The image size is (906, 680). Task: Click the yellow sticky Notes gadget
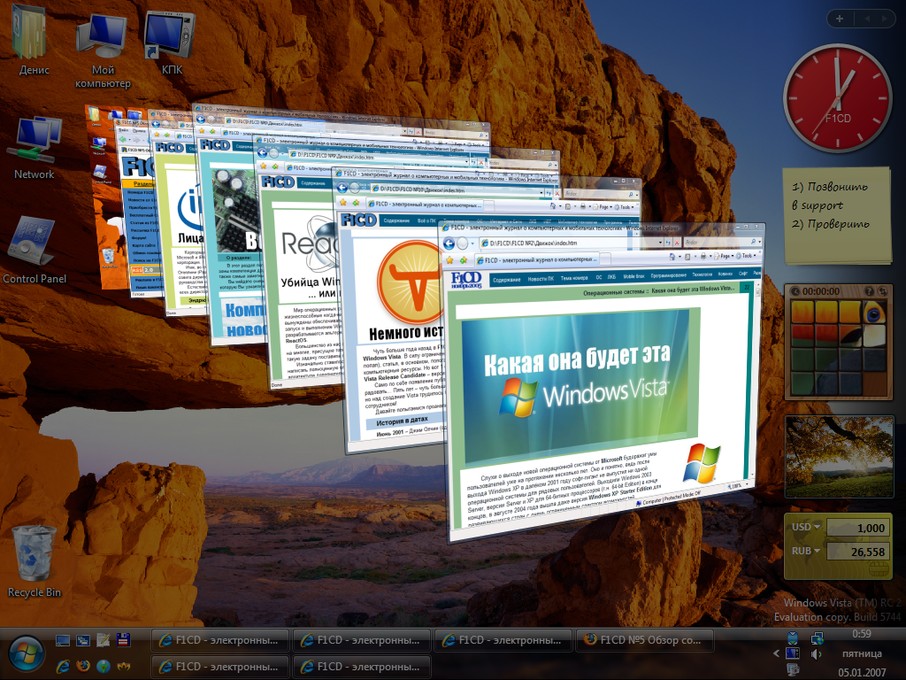(837, 216)
